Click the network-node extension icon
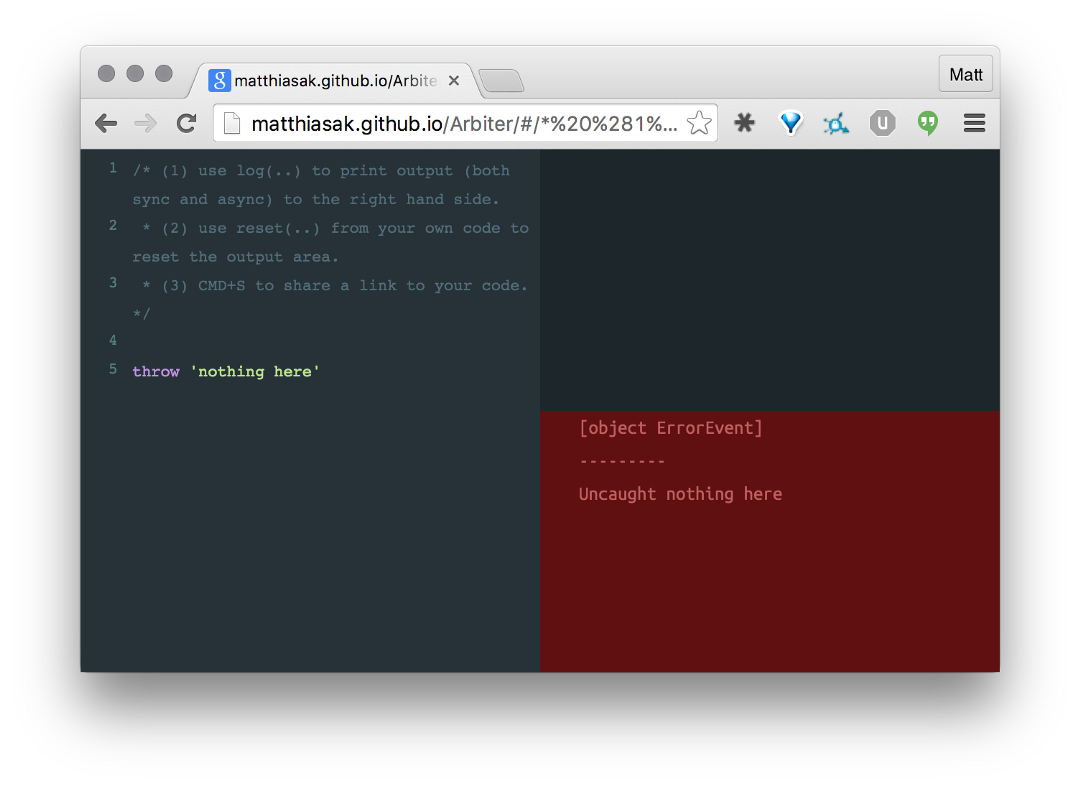Image resolution: width=1080 pixels, height=787 pixels. point(836,122)
